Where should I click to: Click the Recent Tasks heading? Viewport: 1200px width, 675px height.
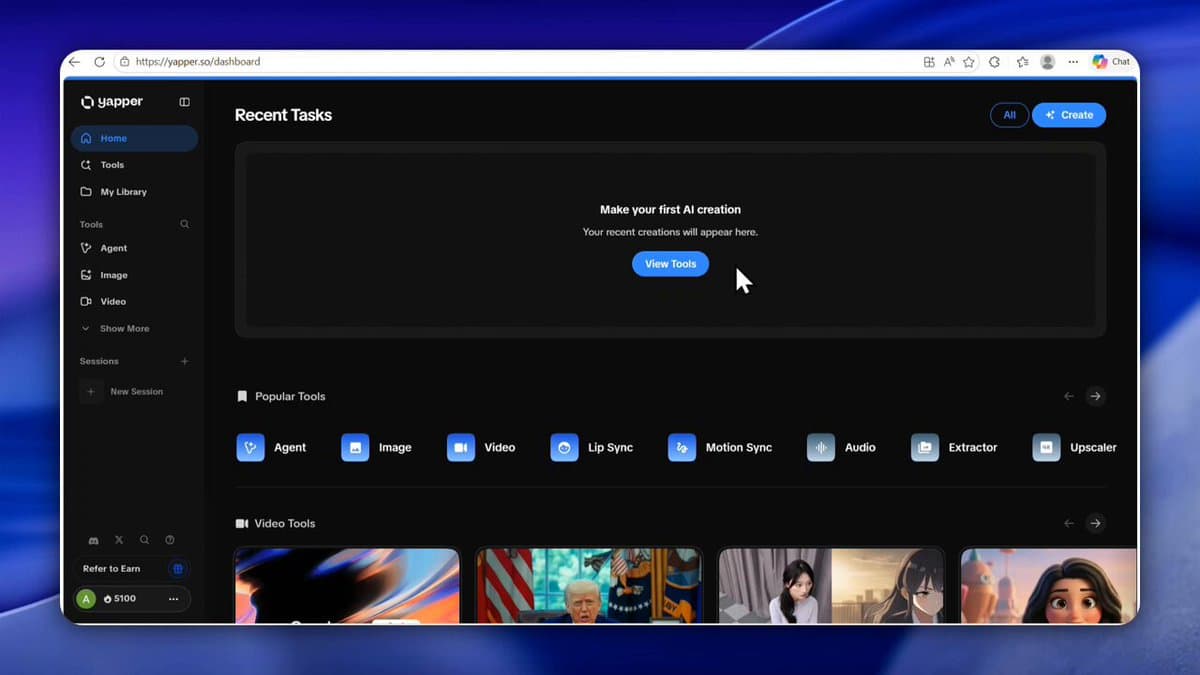[283, 115]
